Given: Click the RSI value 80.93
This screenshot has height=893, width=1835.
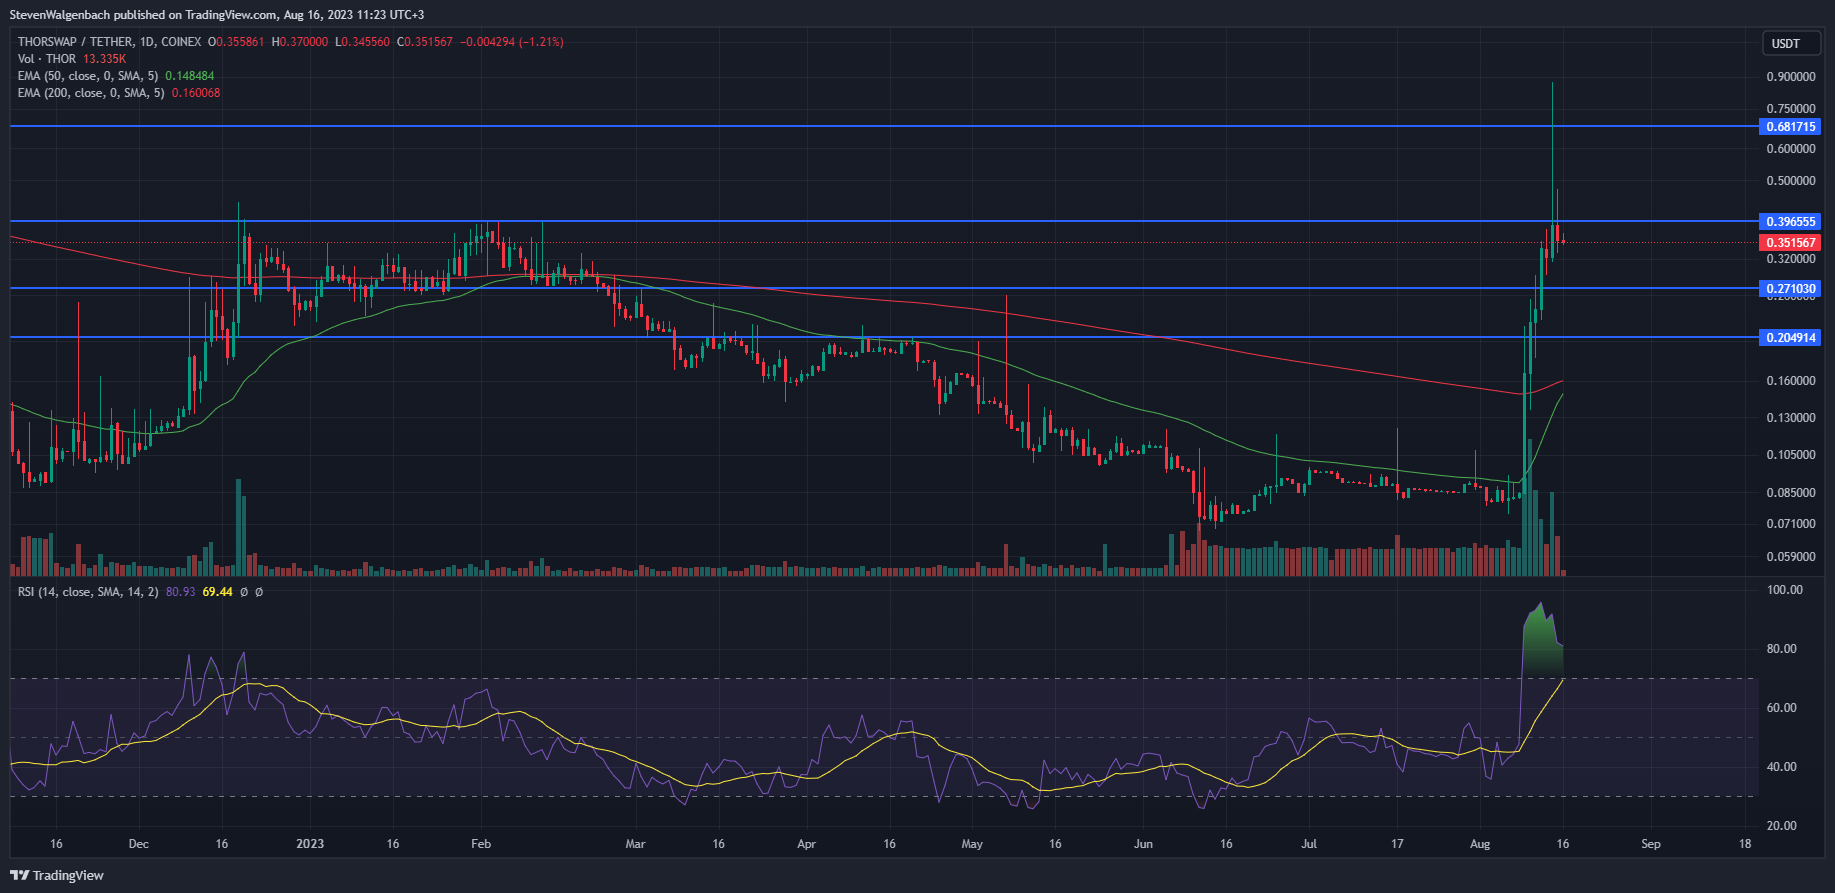Looking at the screenshot, I should click(180, 592).
